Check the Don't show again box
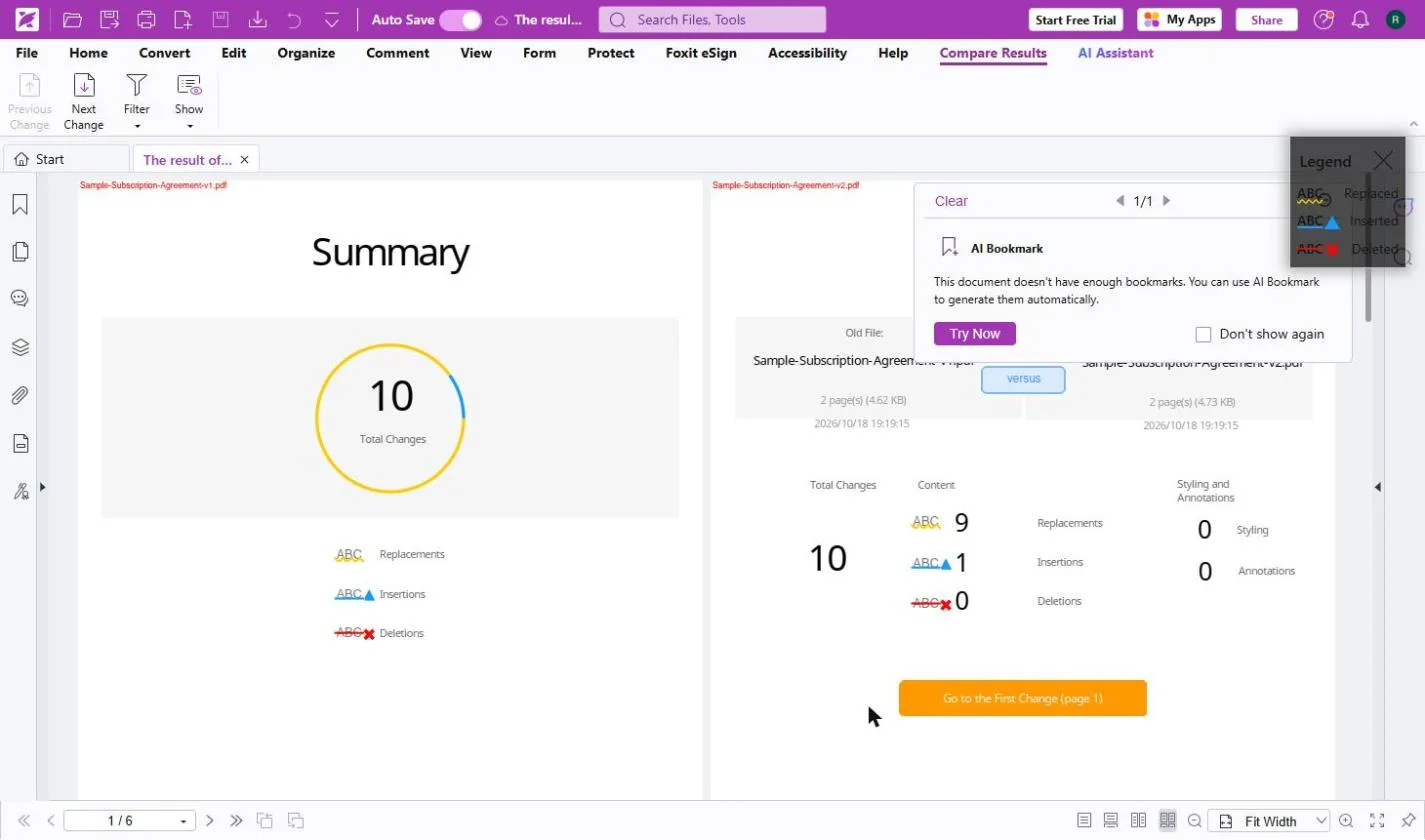The width and height of the screenshot is (1425, 840). (1204, 334)
